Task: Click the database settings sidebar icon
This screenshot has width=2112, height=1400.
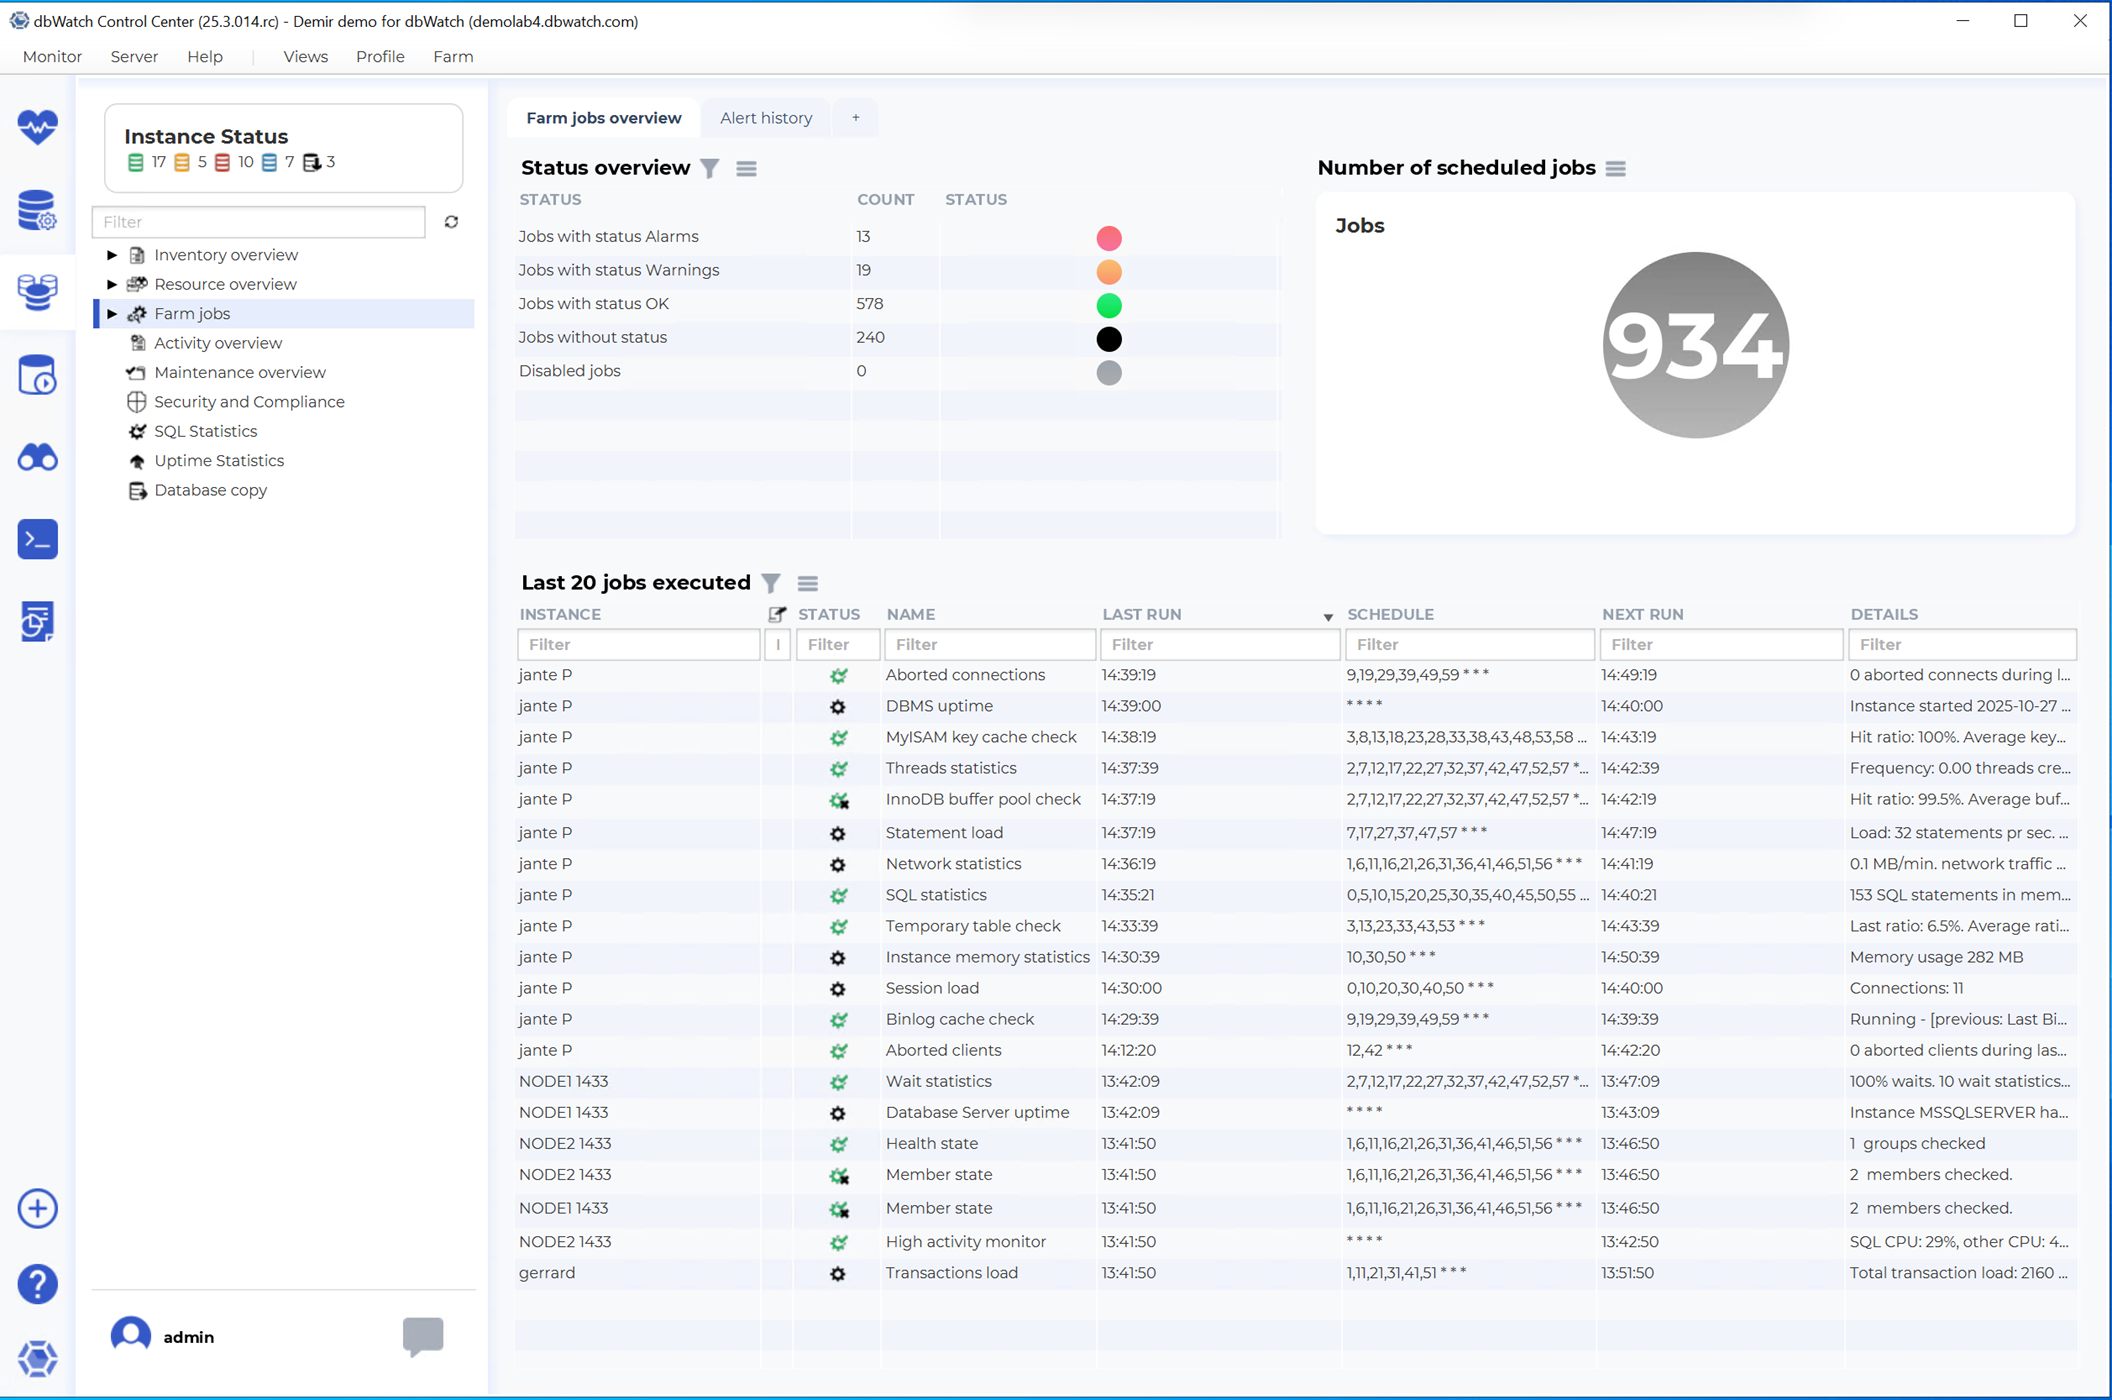Action: (x=37, y=210)
